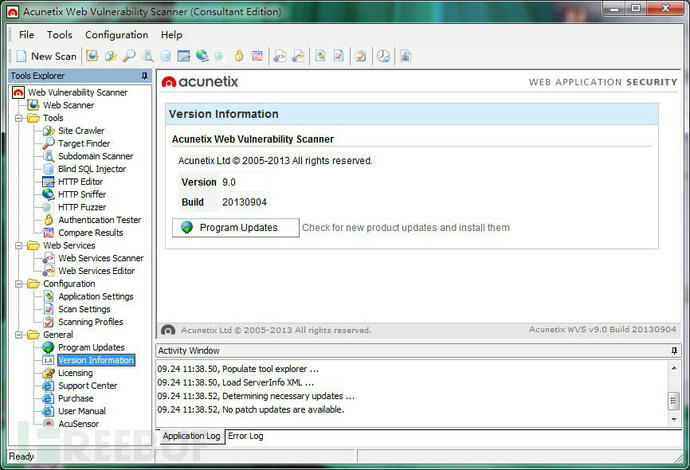690x470 pixels.
Task: Open Blind SQL Injector toolbar icon
Action: coord(166,56)
